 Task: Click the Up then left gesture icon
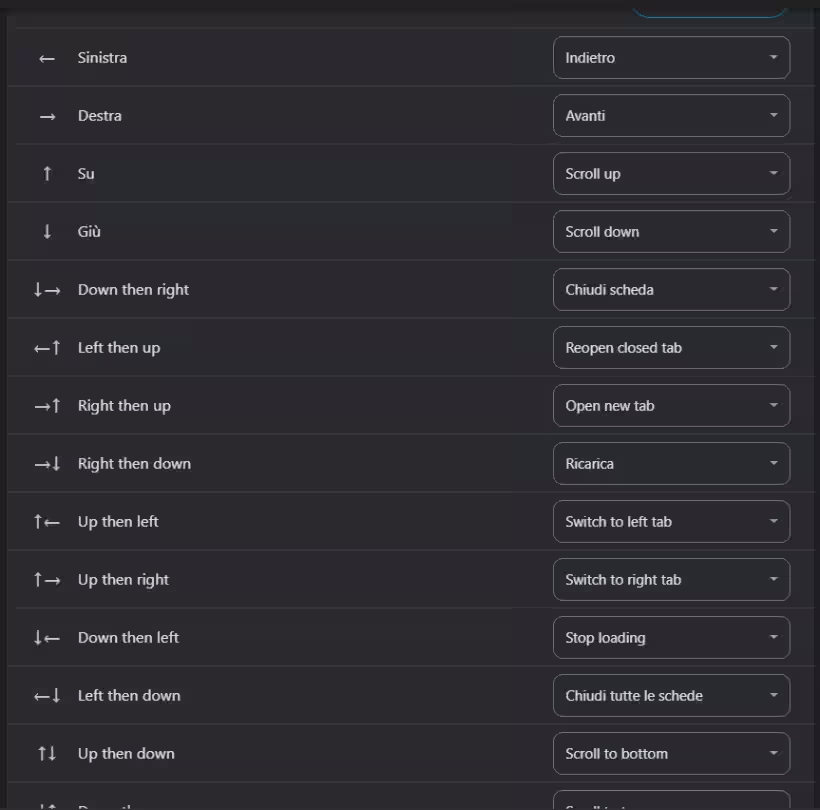coord(47,521)
